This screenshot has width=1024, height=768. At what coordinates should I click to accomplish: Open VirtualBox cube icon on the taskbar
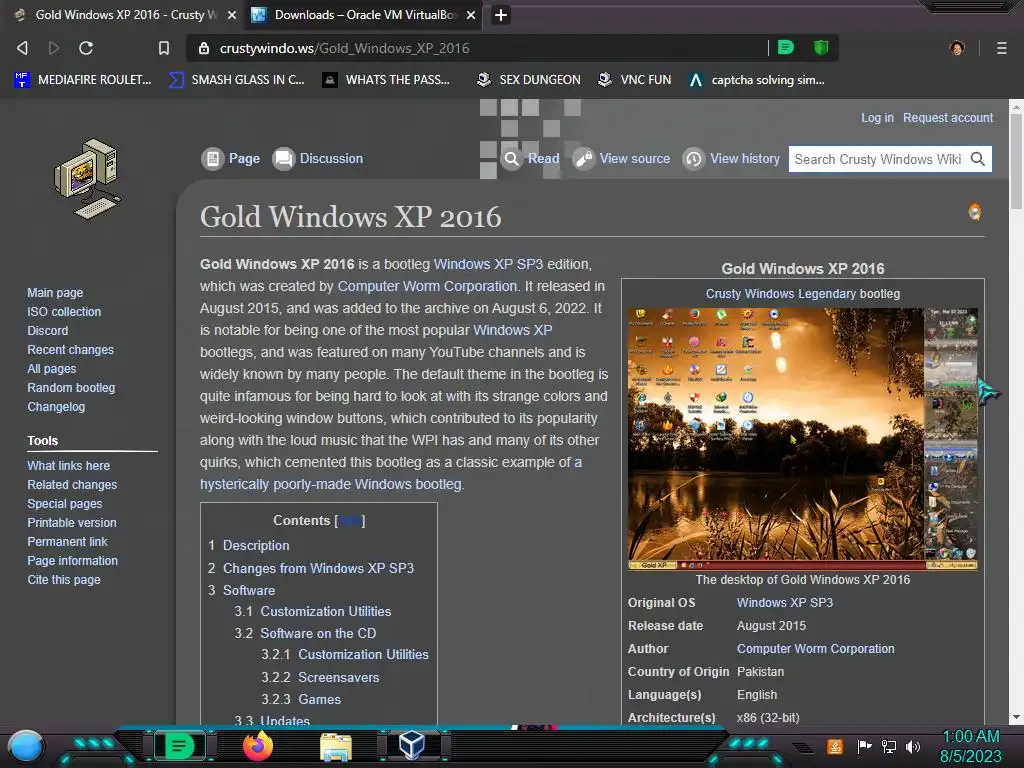coord(412,745)
